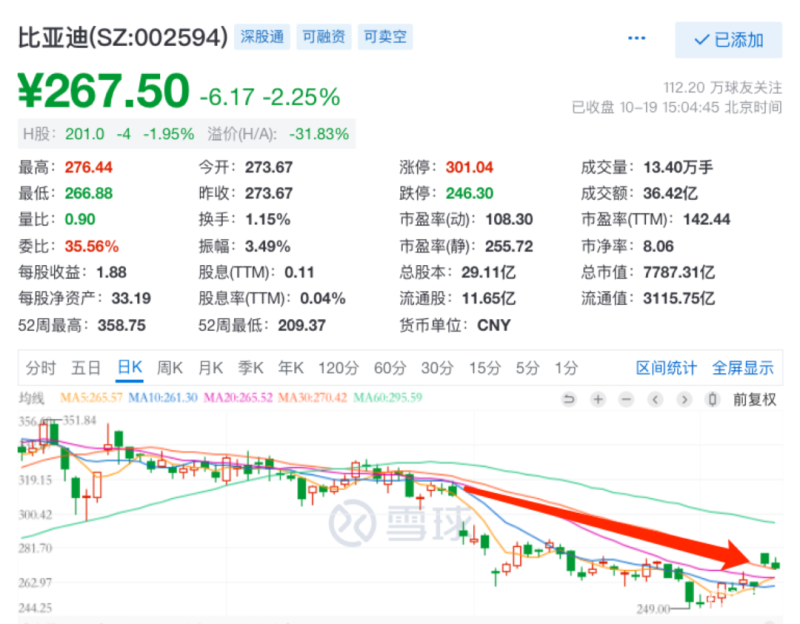The width and height of the screenshot is (800, 624).
Task: Click the 成交量 value 13.40万手
Action: (678, 167)
